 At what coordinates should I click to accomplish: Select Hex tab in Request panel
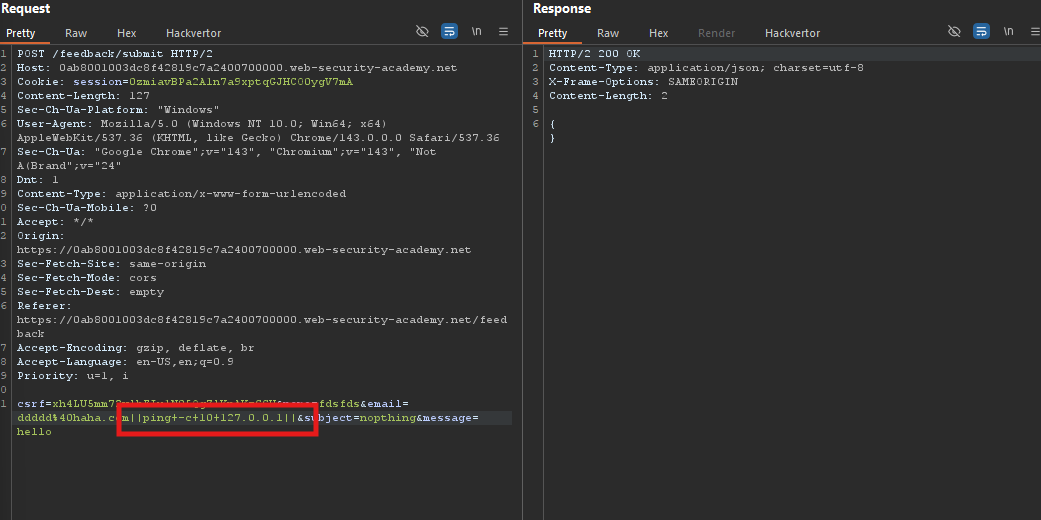(x=126, y=33)
